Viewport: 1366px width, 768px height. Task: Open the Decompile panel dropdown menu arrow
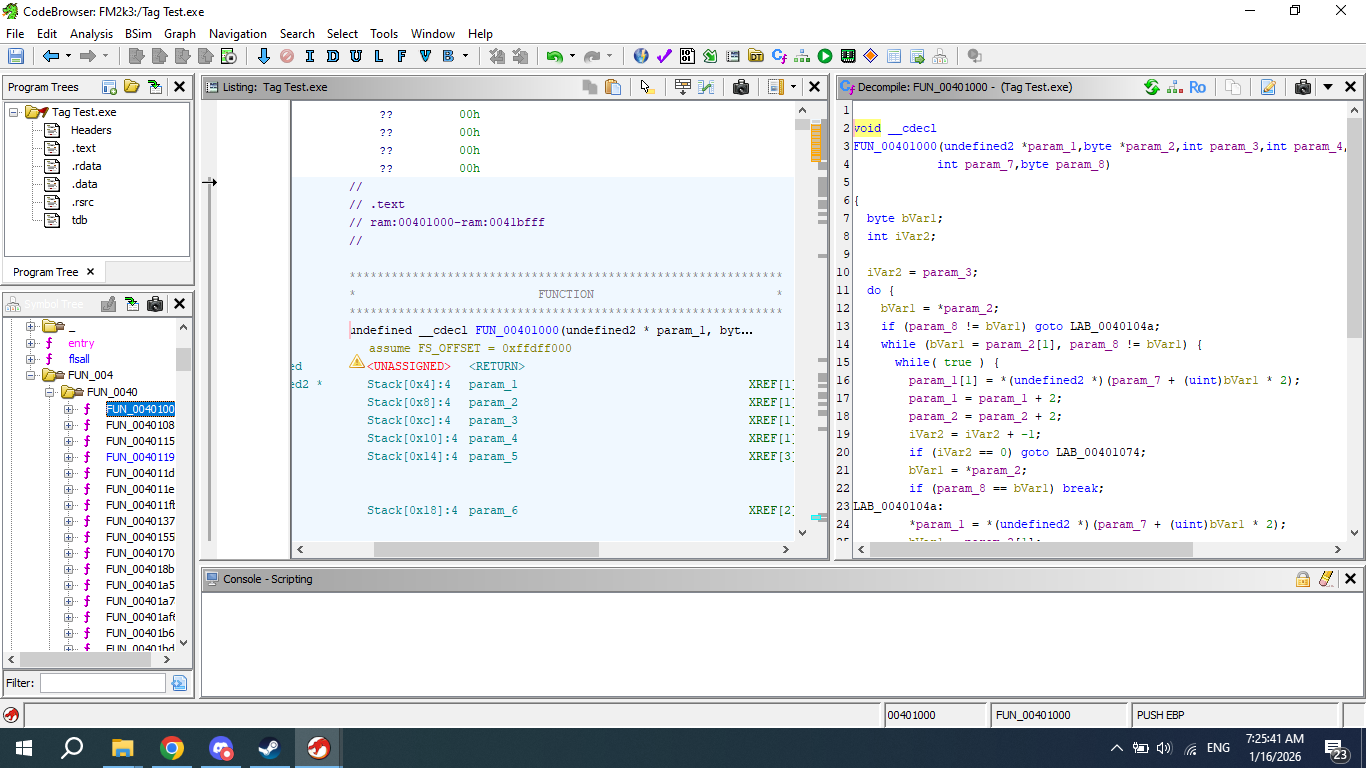[1328, 87]
